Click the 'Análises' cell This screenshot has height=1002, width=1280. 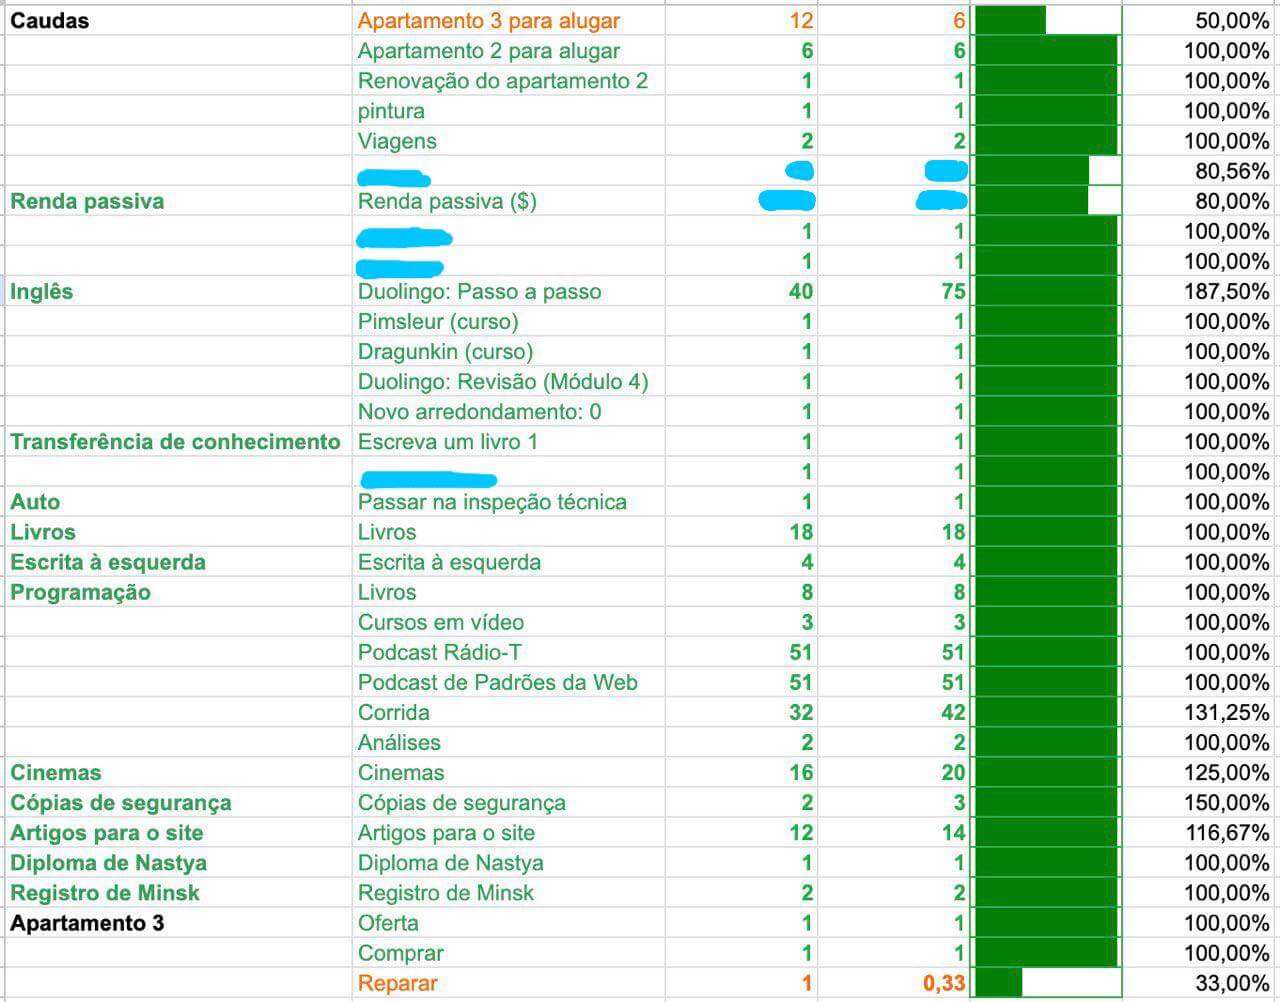coord(509,742)
